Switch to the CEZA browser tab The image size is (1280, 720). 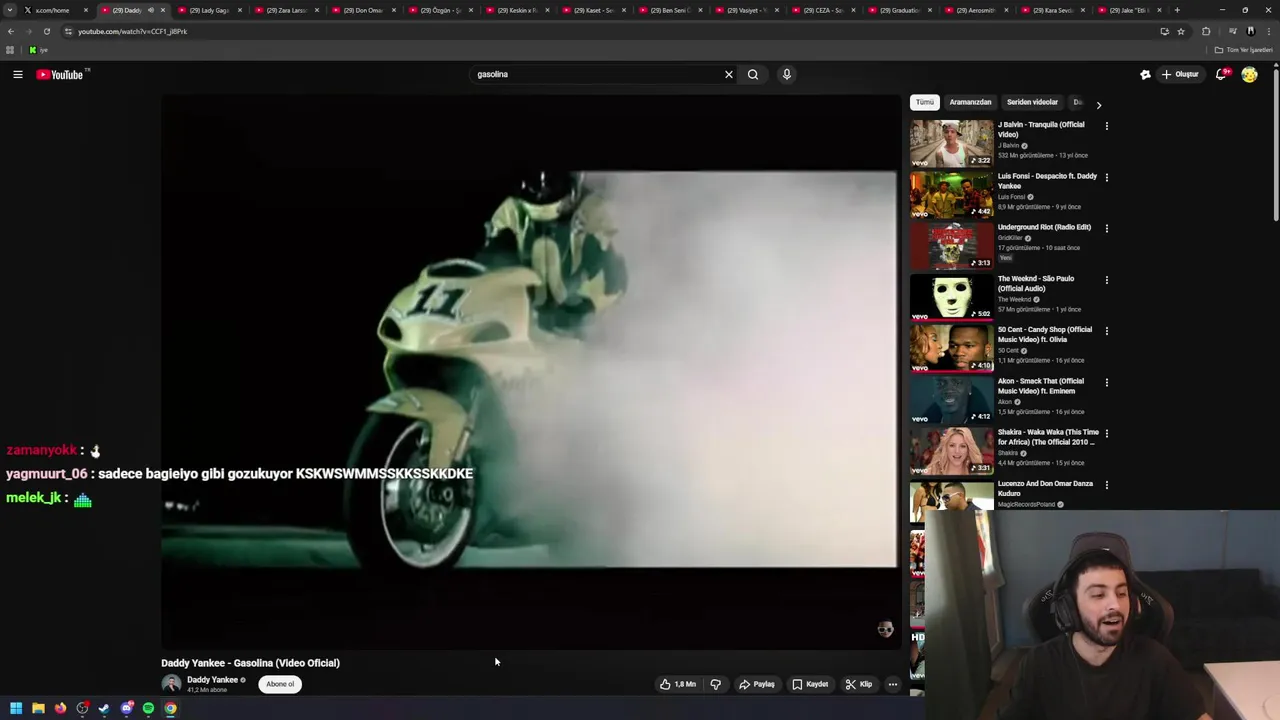tap(823, 10)
